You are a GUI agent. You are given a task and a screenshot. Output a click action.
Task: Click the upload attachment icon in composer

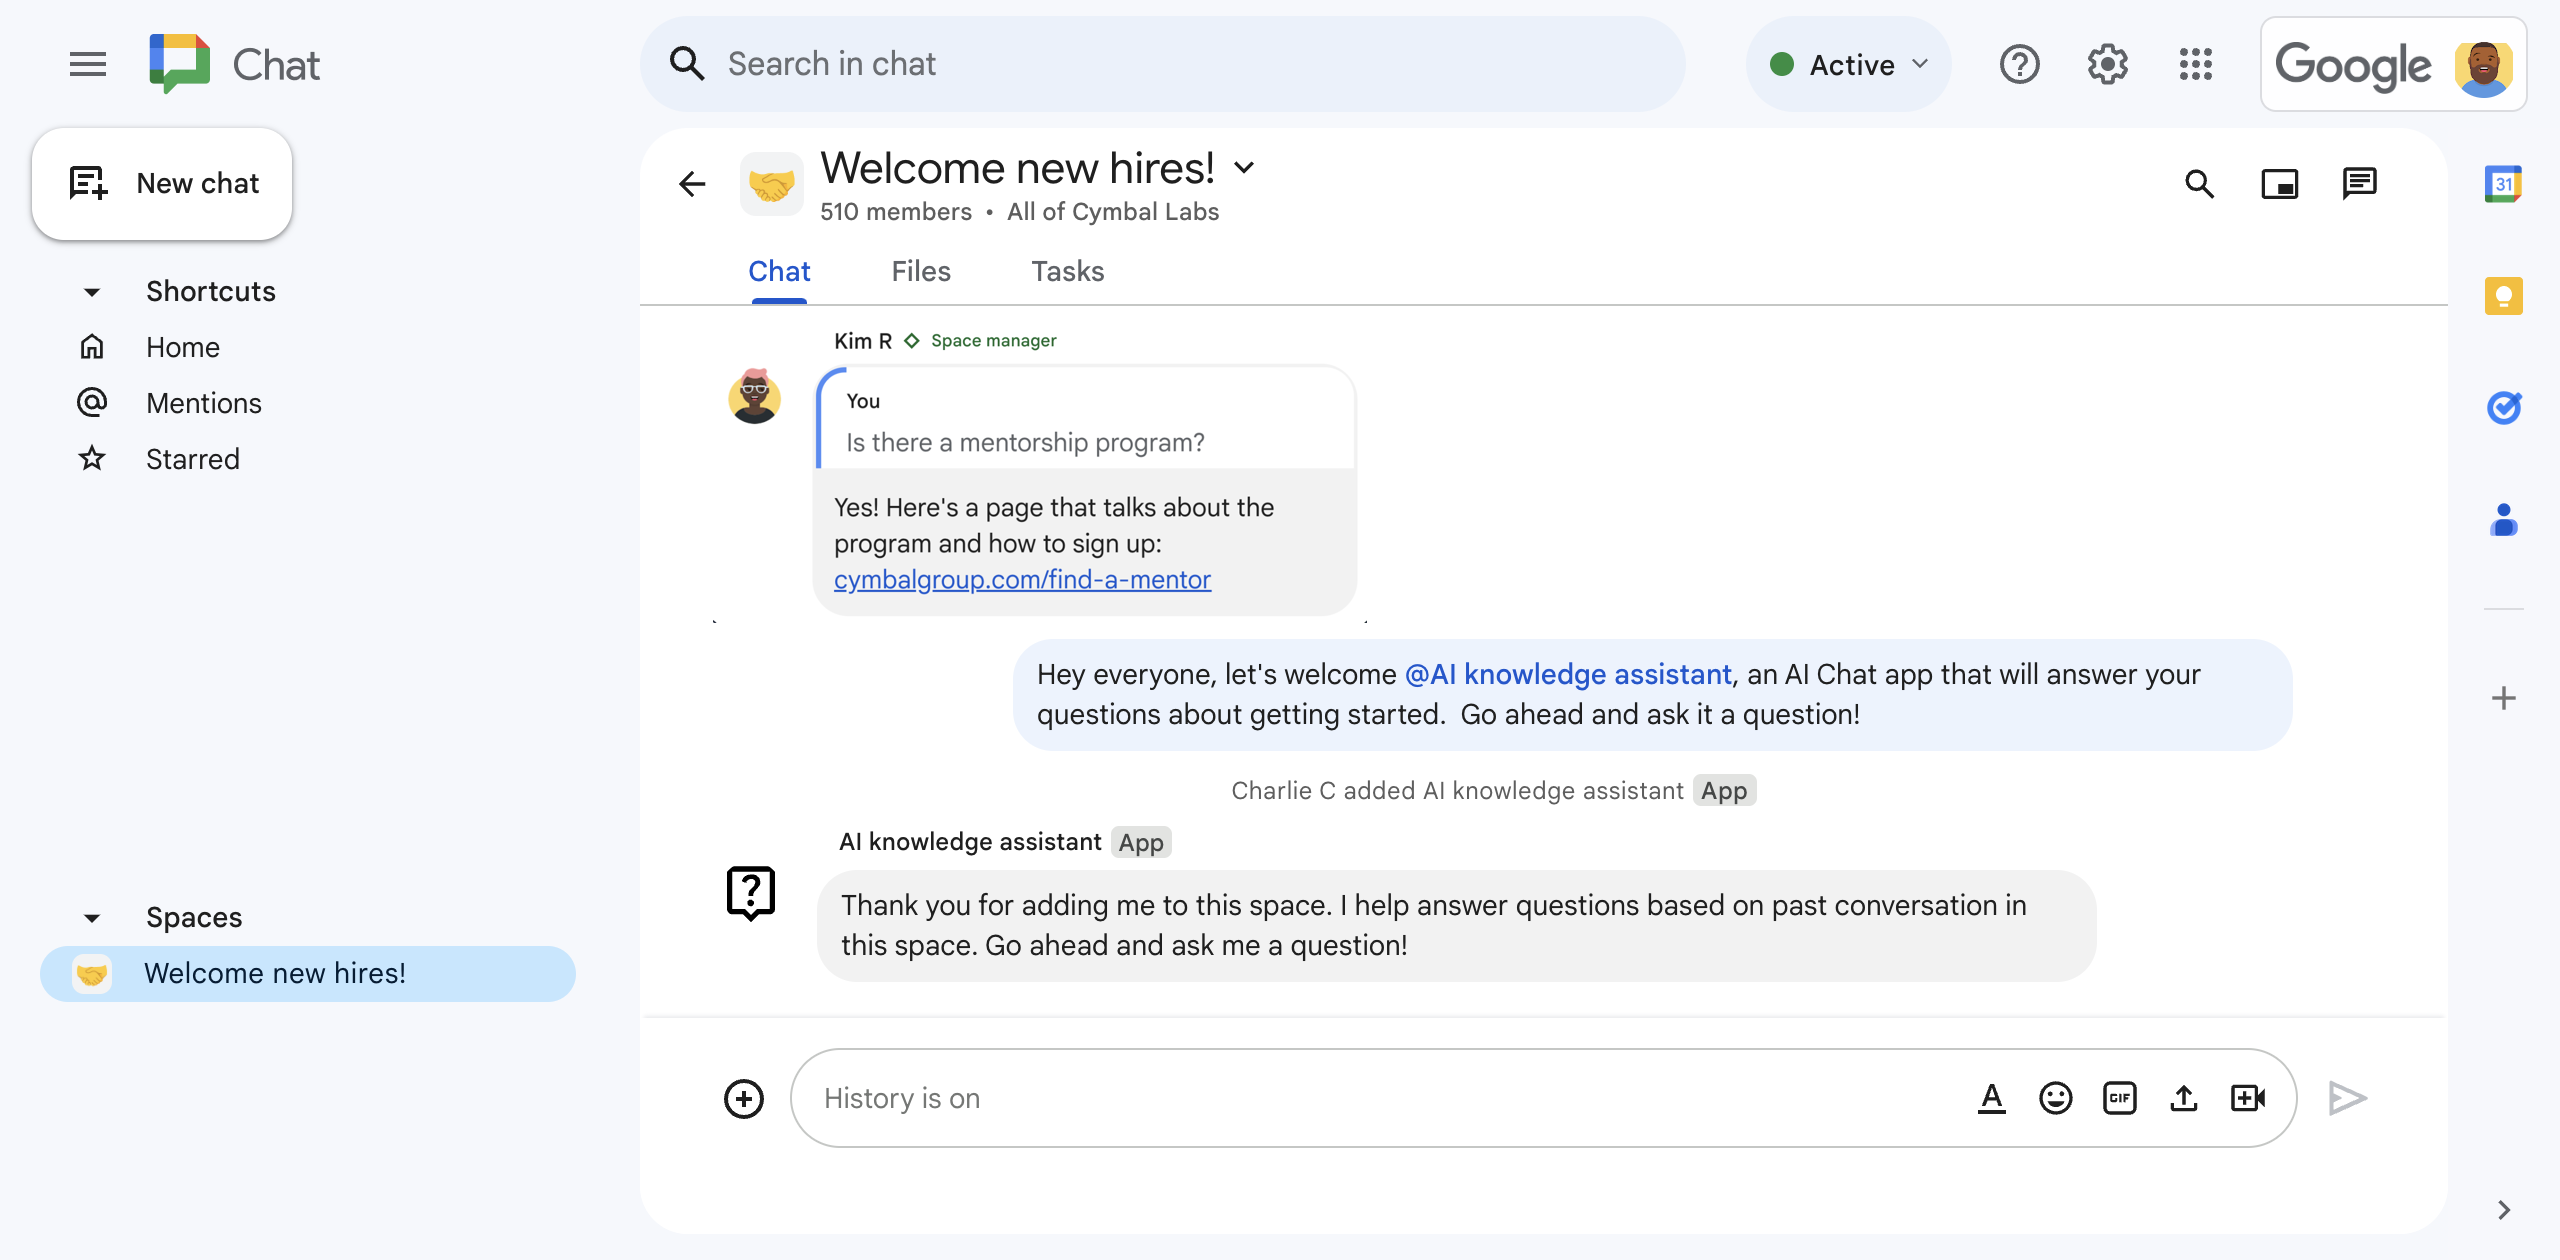[2184, 1095]
